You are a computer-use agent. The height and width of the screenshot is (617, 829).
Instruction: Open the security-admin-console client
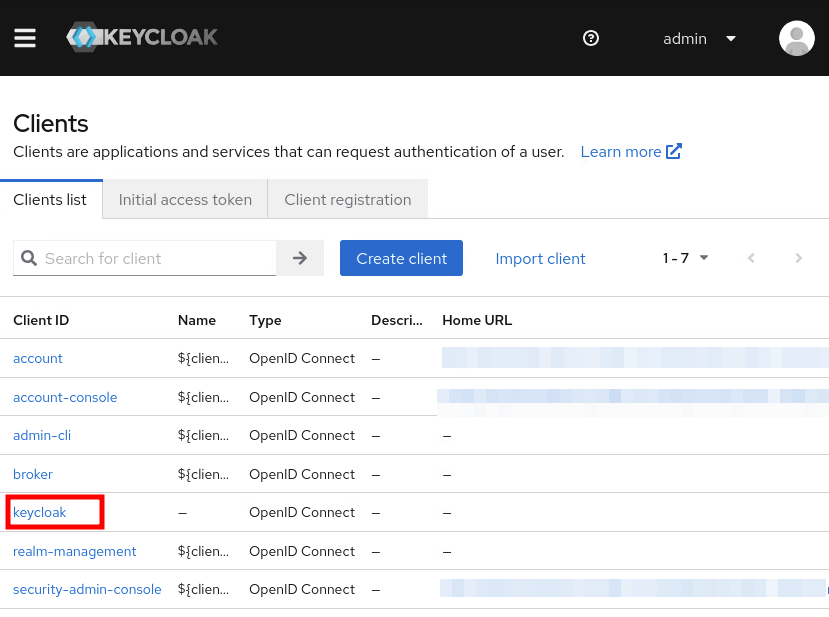tap(87, 590)
